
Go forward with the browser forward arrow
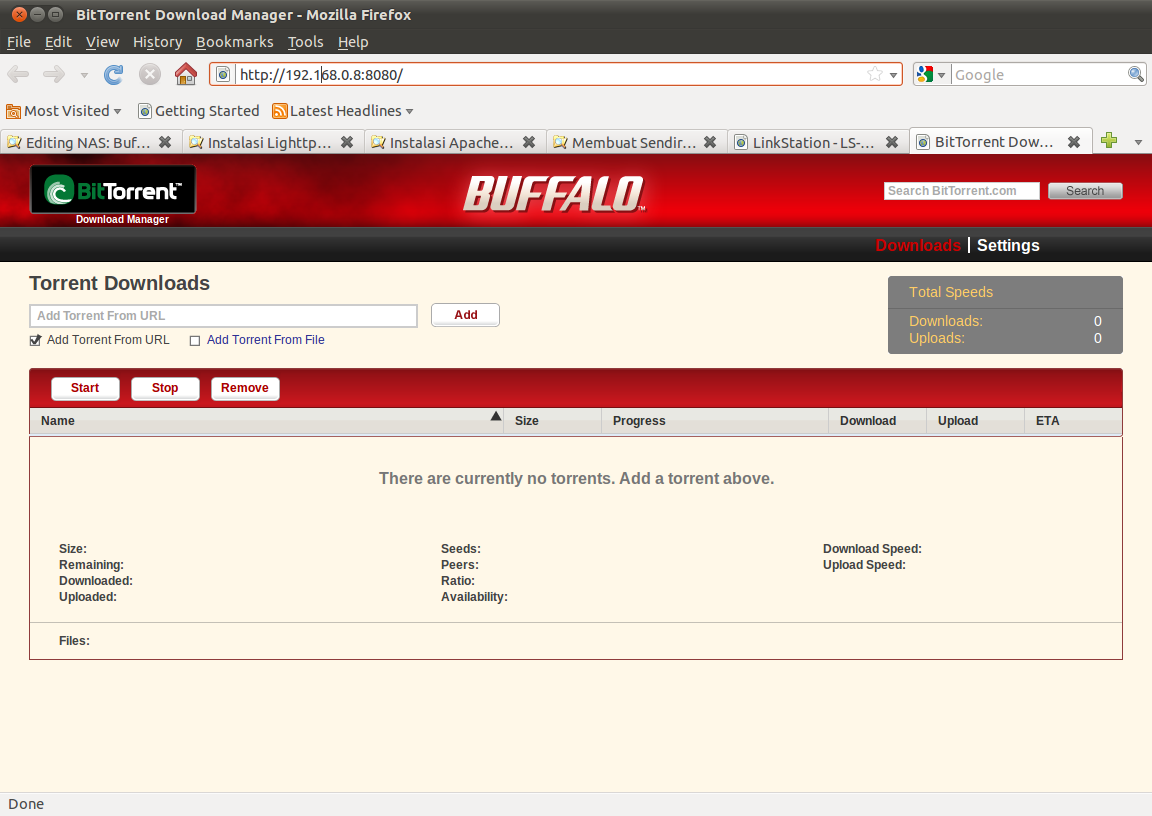pyautogui.click(x=54, y=74)
